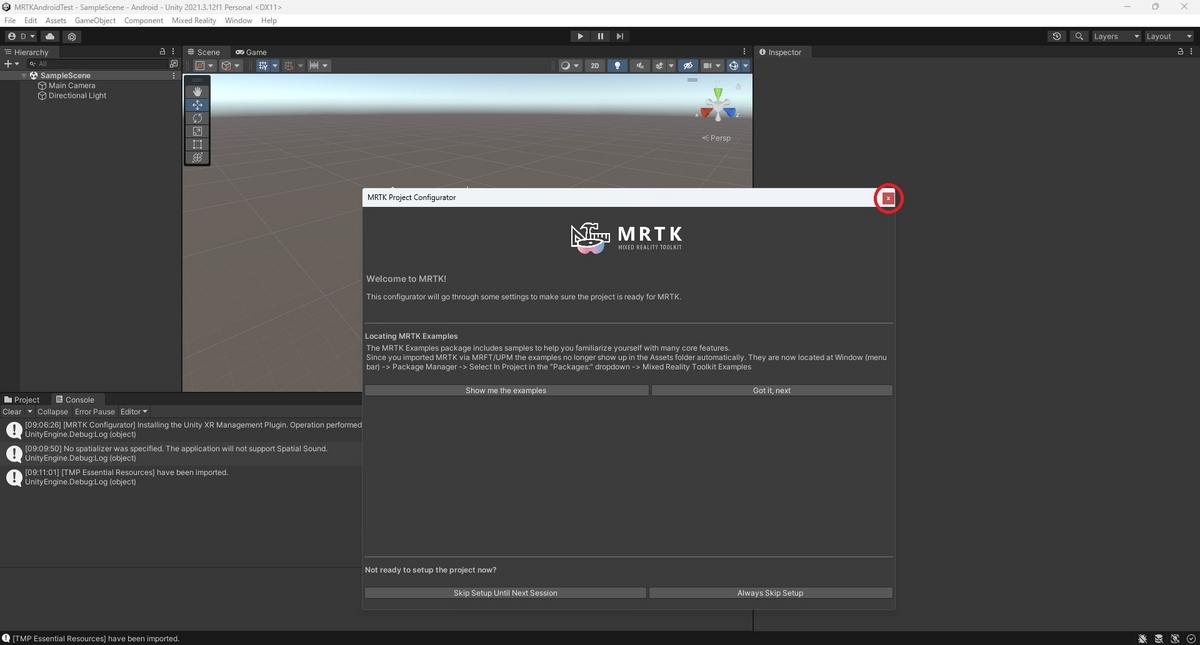Open Scene draw mode dropdown
The image size is (1200, 645).
click(570, 65)
